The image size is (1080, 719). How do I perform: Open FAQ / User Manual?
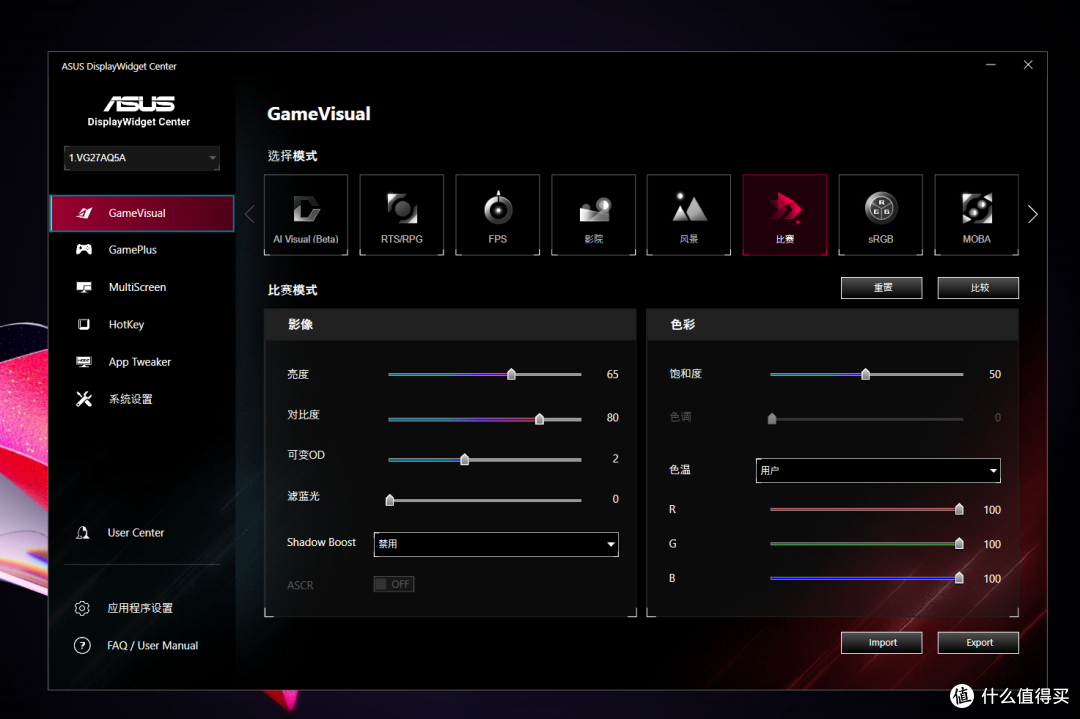click(152, 645)
